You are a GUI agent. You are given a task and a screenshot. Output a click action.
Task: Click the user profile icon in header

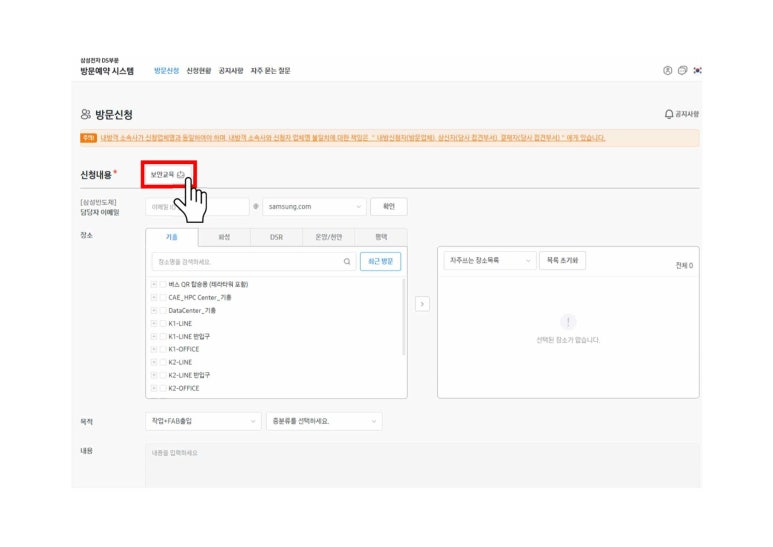667,70
